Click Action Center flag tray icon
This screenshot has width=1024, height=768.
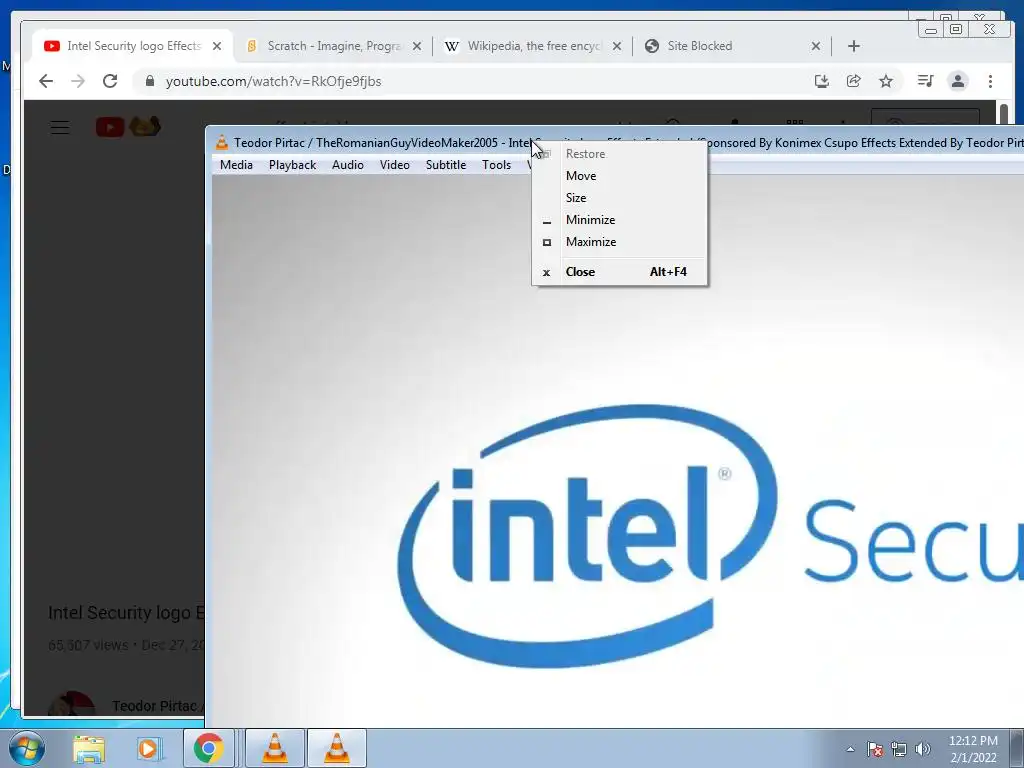pyautogui.click(x=875, y=749)
